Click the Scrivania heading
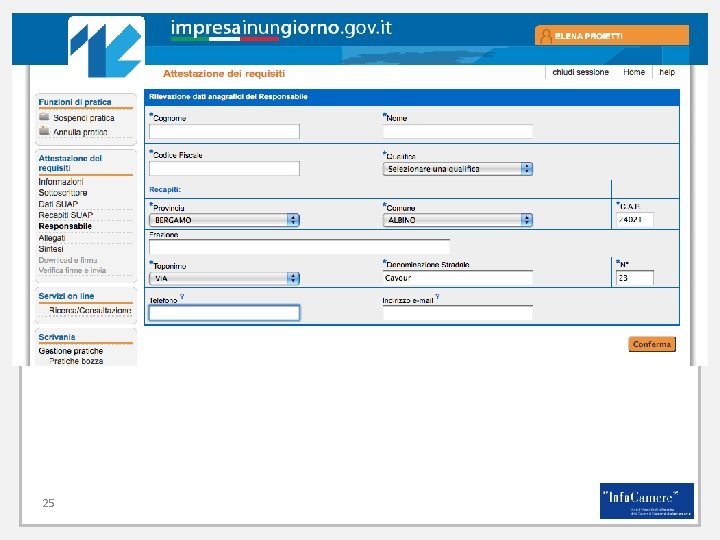This screenshot has width=720, height=540. (x=57, y=337)
